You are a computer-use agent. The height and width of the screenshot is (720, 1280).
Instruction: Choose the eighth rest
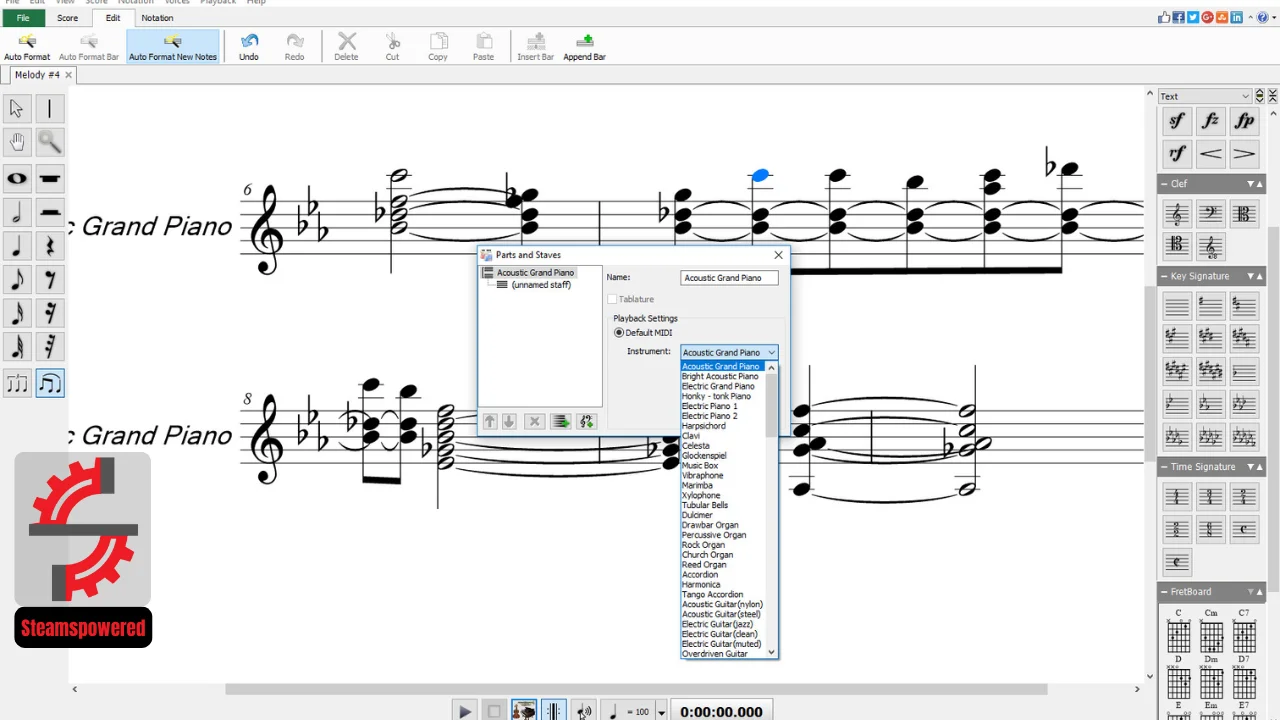pos(50,280)
